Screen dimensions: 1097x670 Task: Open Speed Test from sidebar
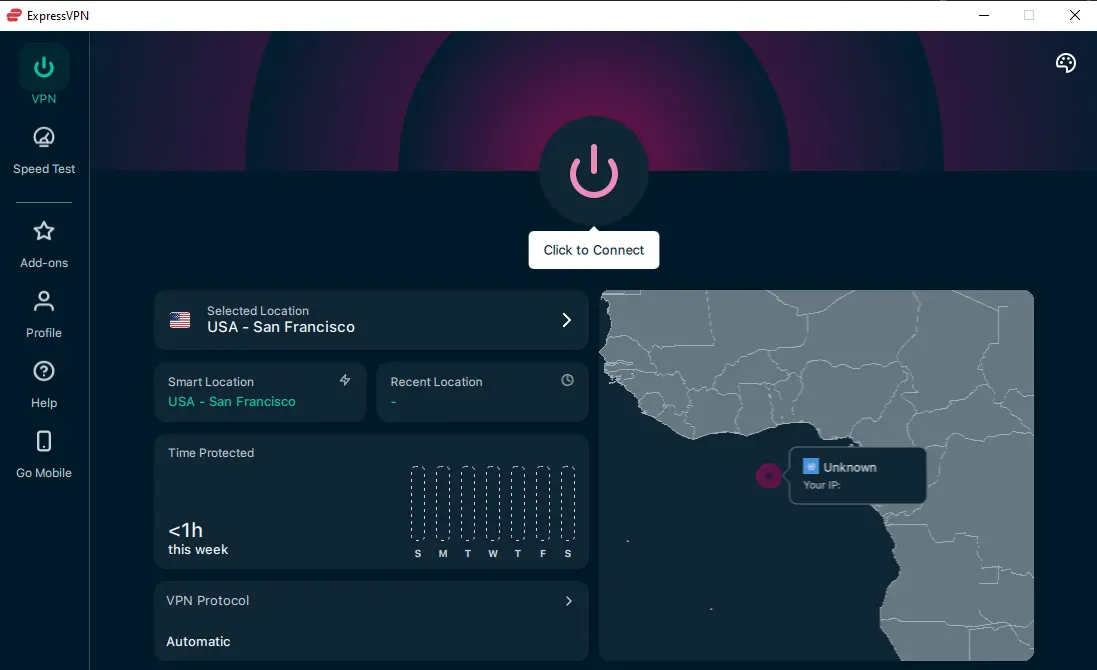pyautogui.click(x=43, y=150)
